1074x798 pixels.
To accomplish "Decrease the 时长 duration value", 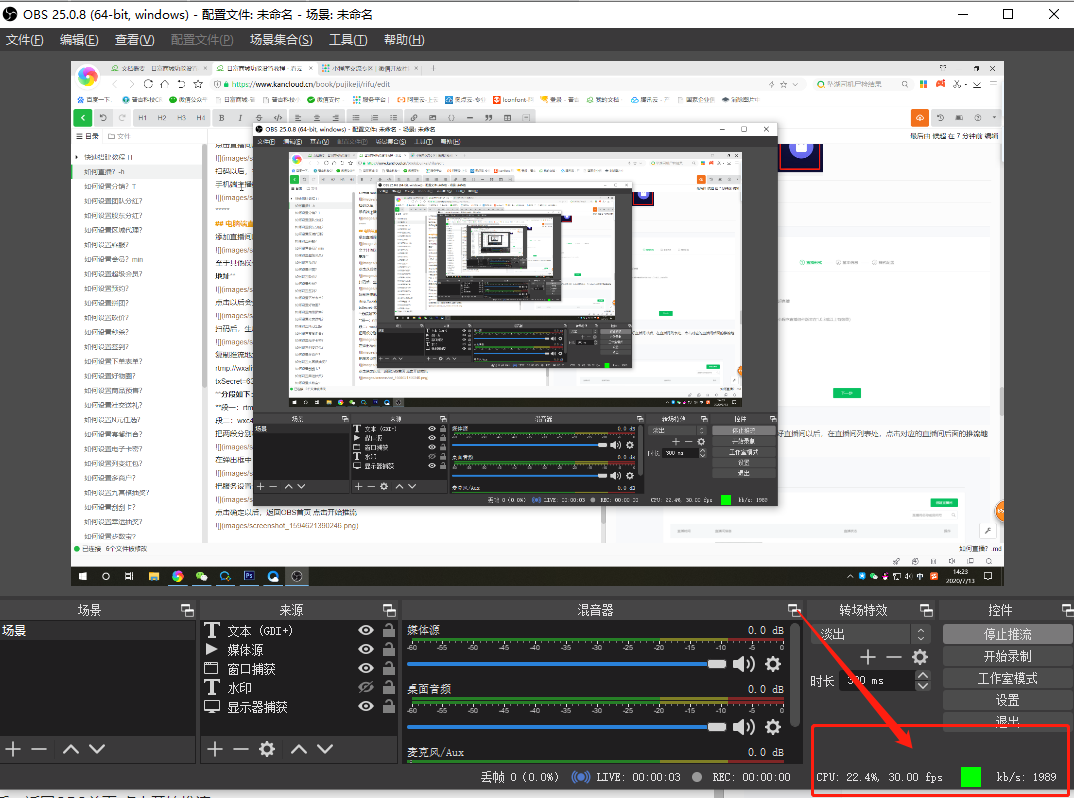I will 923,686.
